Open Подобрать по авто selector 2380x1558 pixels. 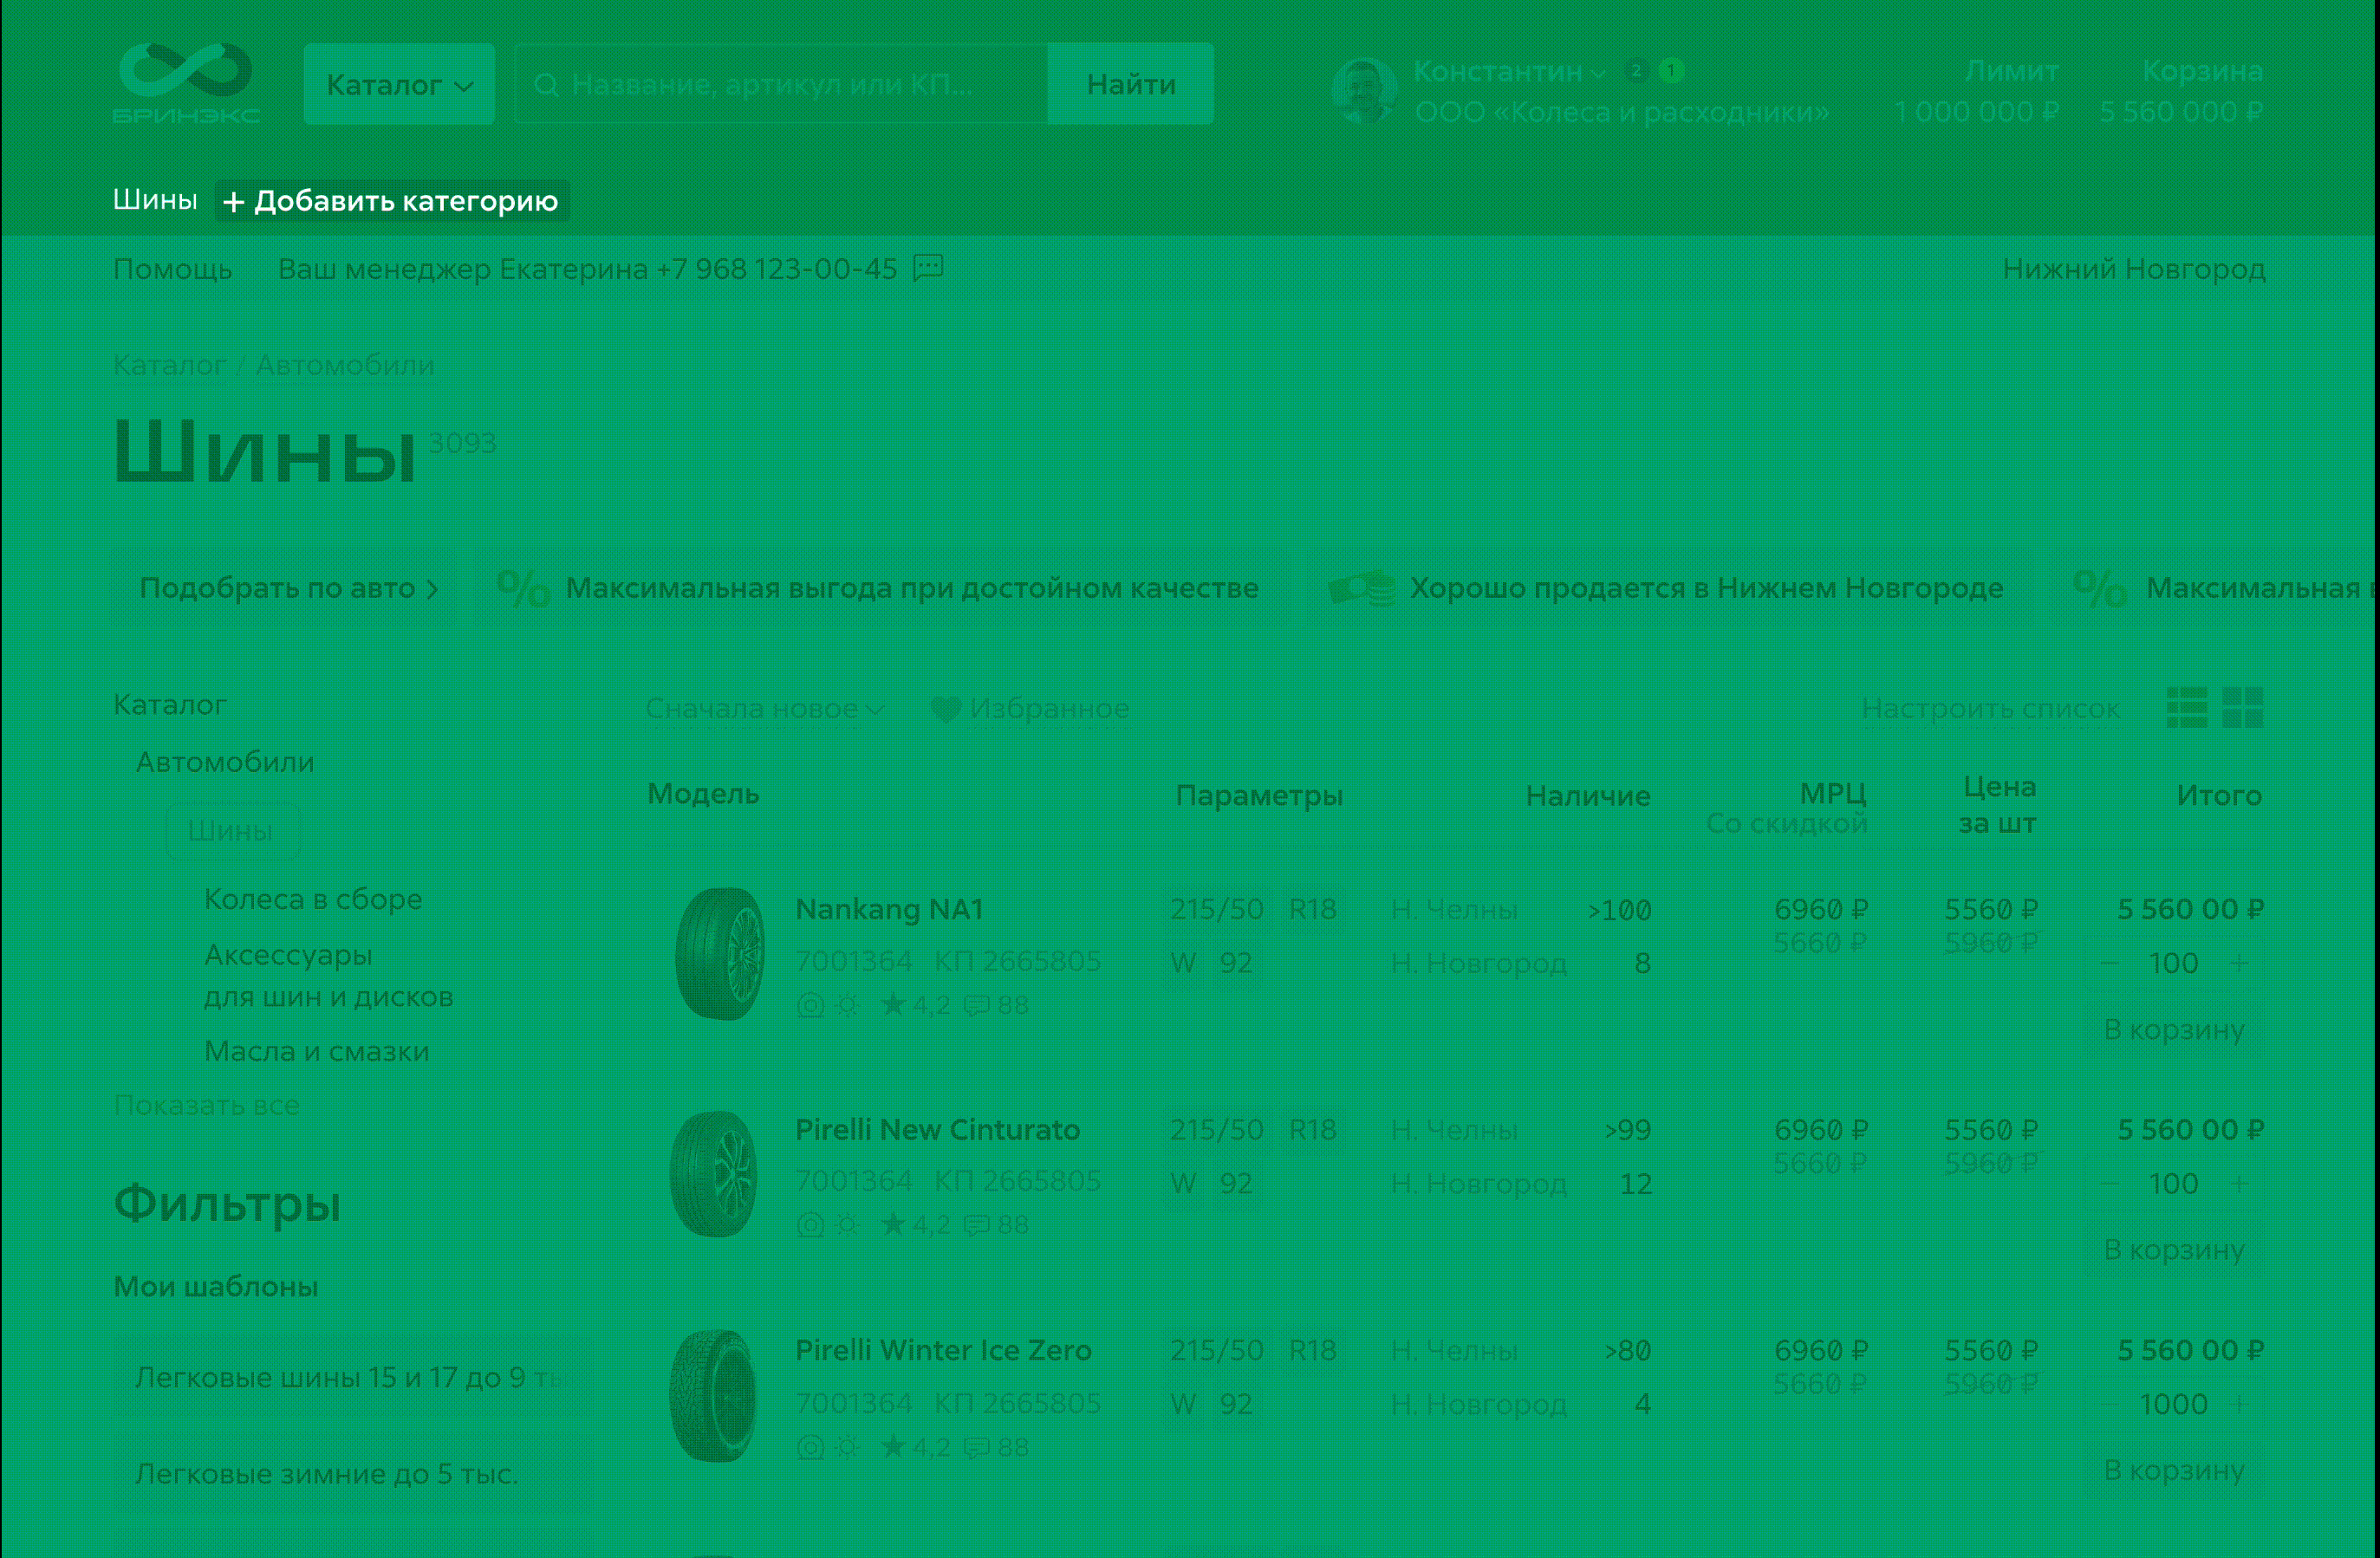(x=288, y=588)
